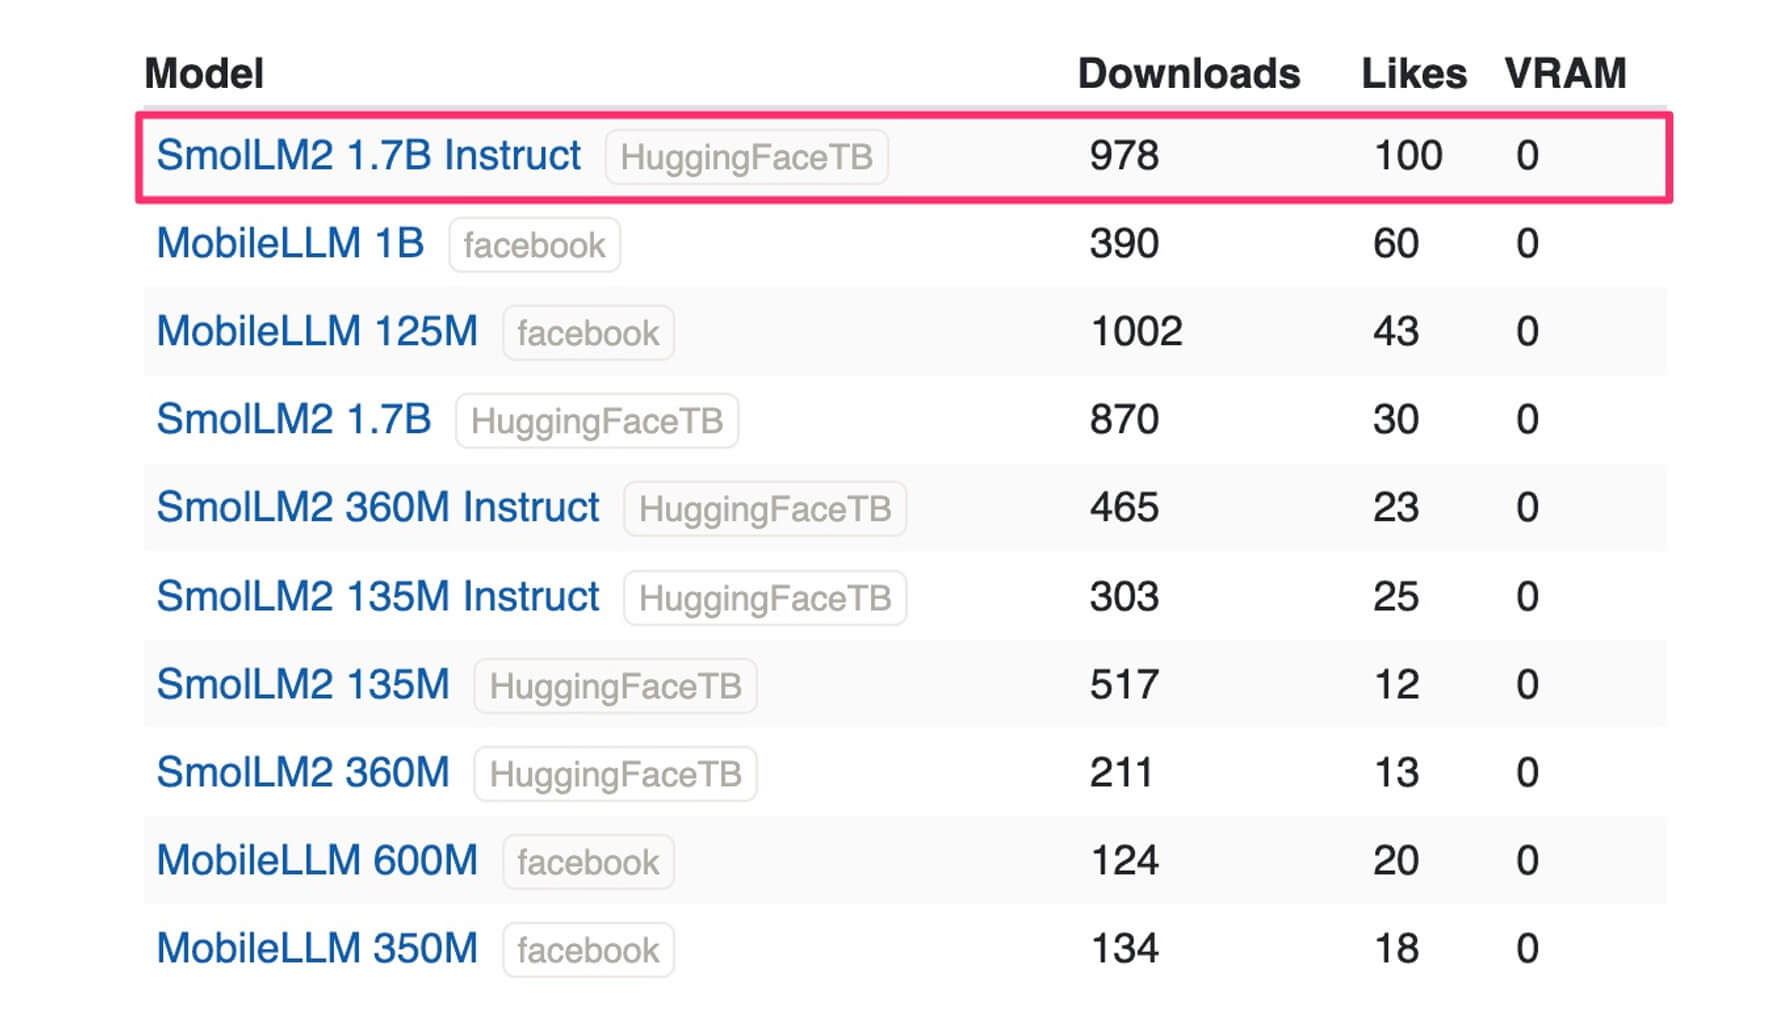Open the SmolLM2 360M Instruct model link
Screen dimensions: 1792x1024
[377, 508]
